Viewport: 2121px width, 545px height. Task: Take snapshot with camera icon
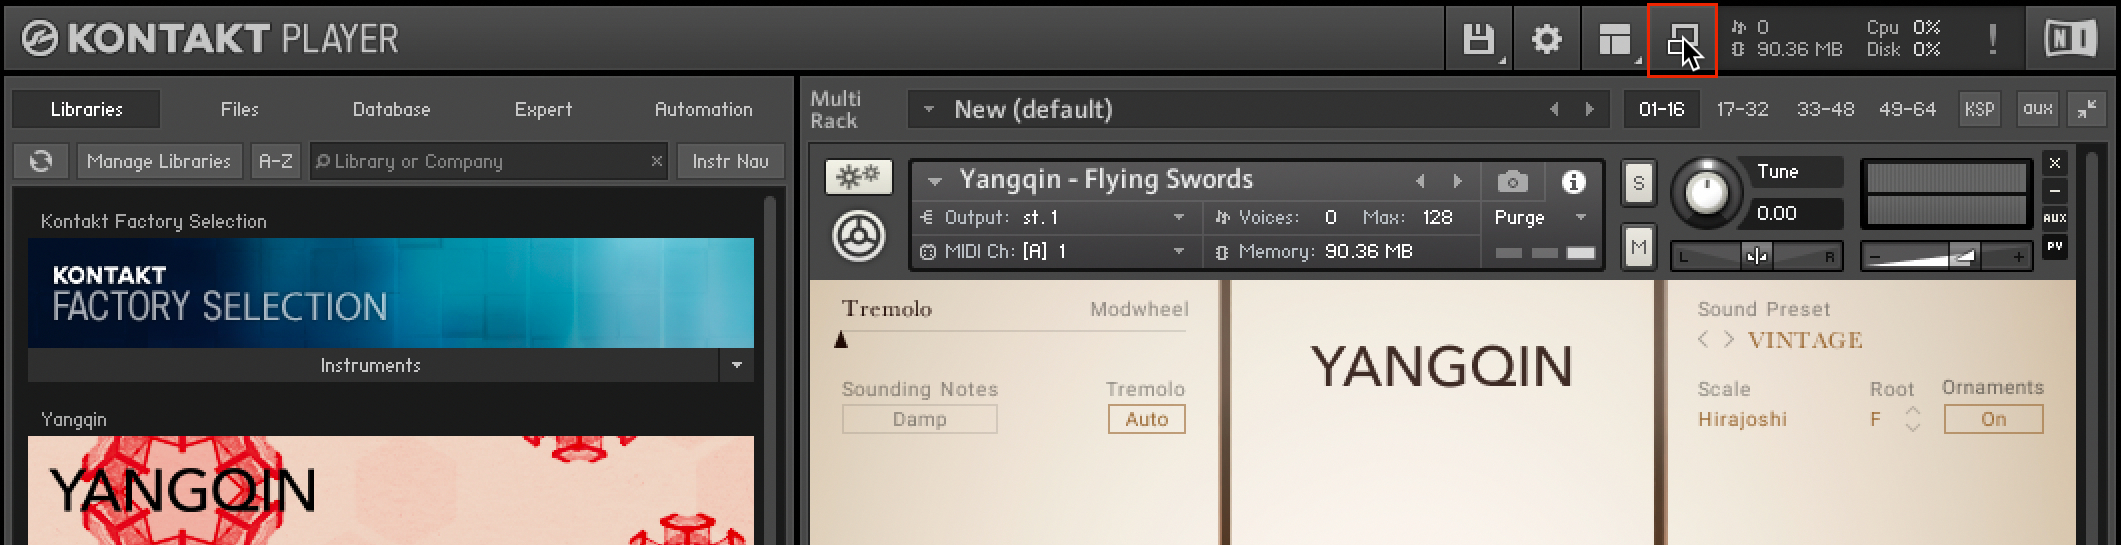click(x=1512, y=182)
